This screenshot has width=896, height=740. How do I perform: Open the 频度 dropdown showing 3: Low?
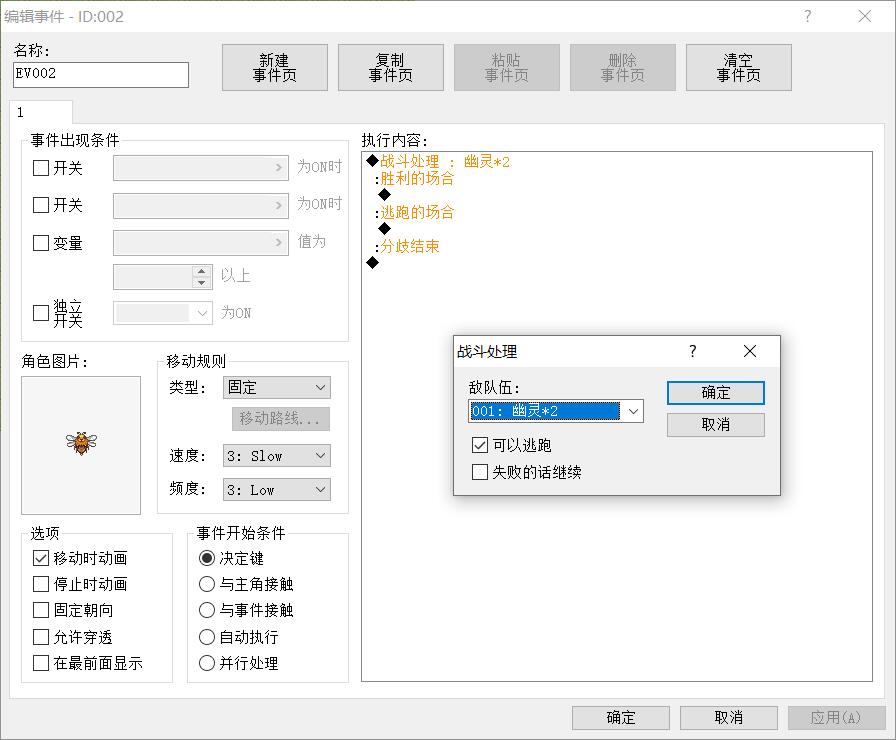point(277,490)
